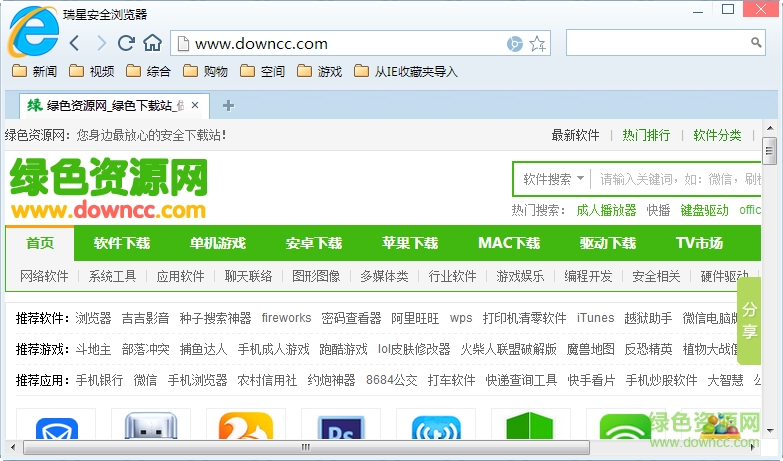
Task: Open a new tab with plus icon
Action: [x=228, y=105]
